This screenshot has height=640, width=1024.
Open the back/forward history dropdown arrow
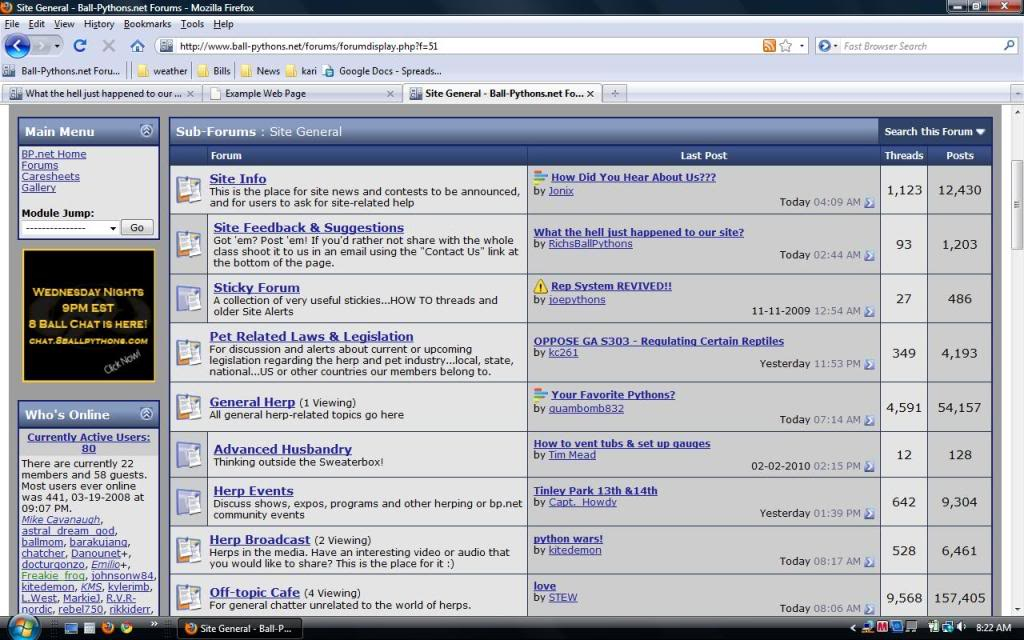[57, 46]
